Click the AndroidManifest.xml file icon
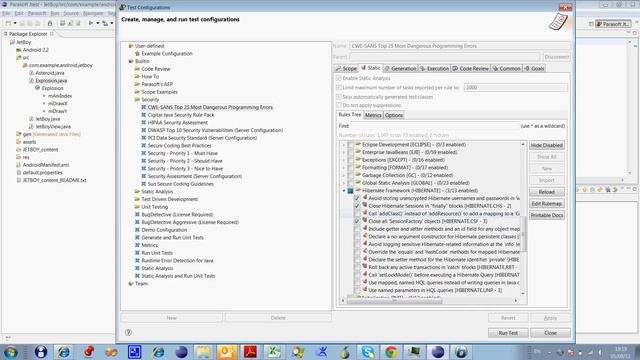640x360 pixels. point(18,165)
